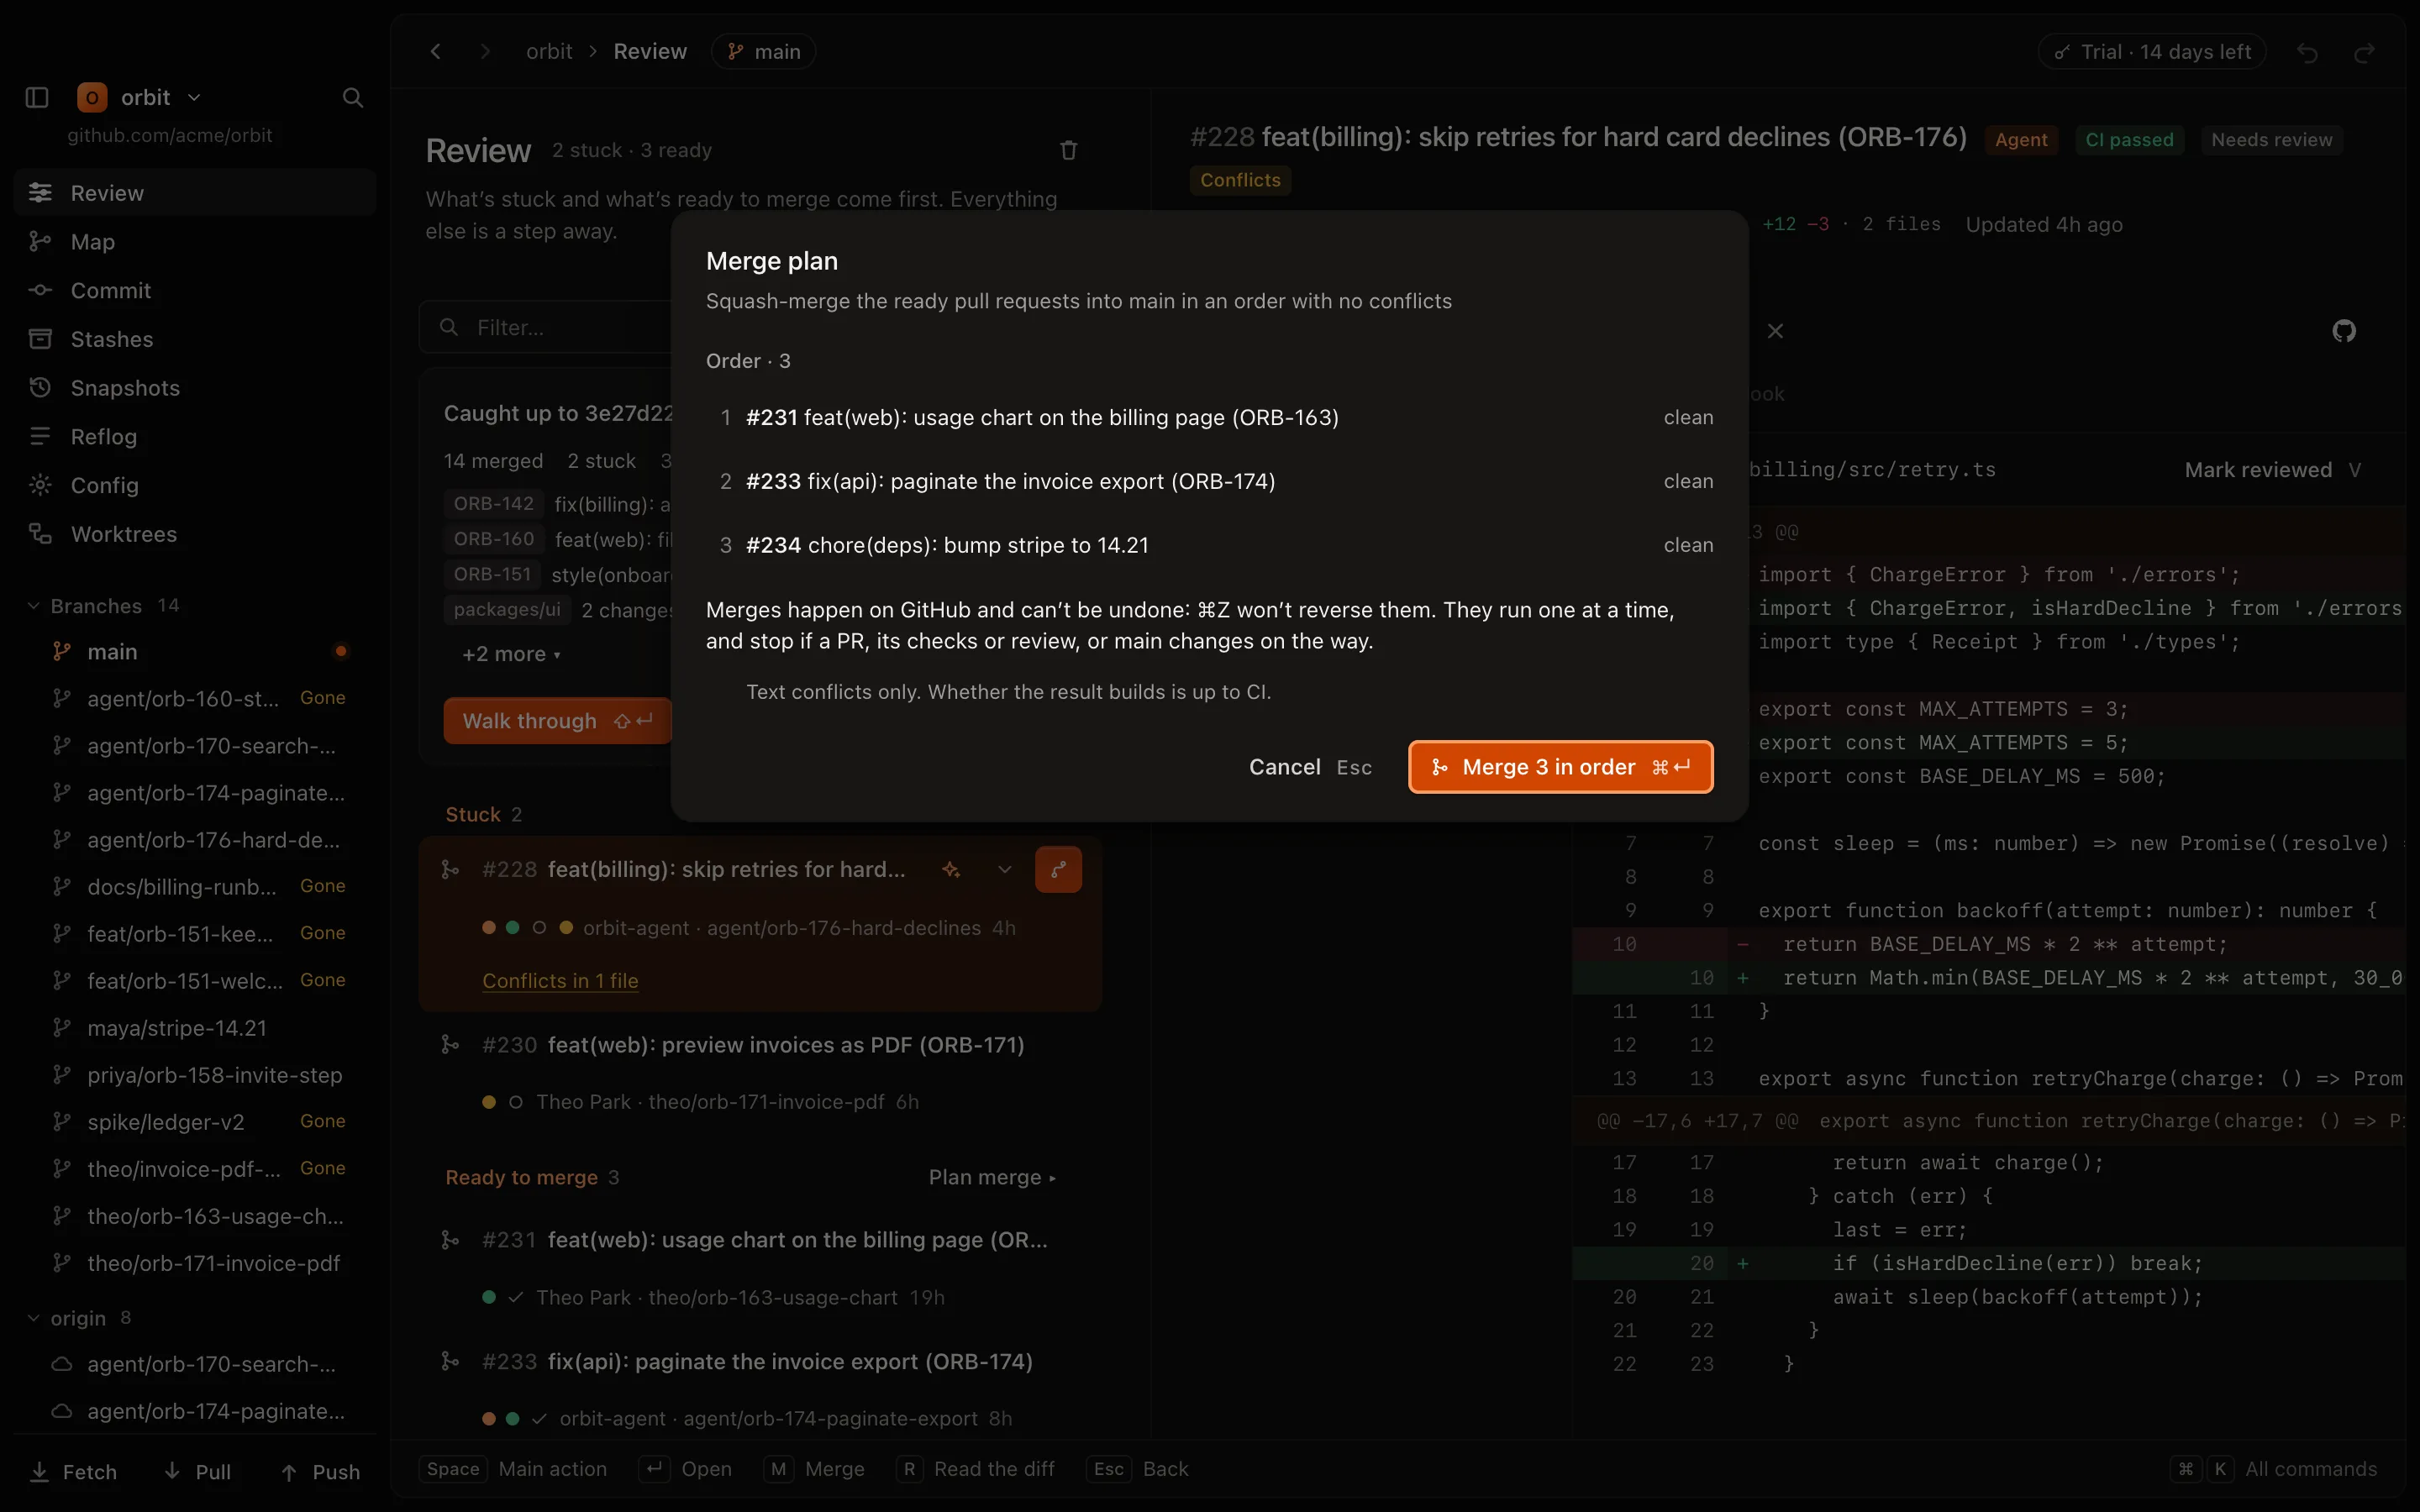This screenshot has width=2420, height=1512.
Task: Navigate forward with the right arrow
Action: [485, 51]
